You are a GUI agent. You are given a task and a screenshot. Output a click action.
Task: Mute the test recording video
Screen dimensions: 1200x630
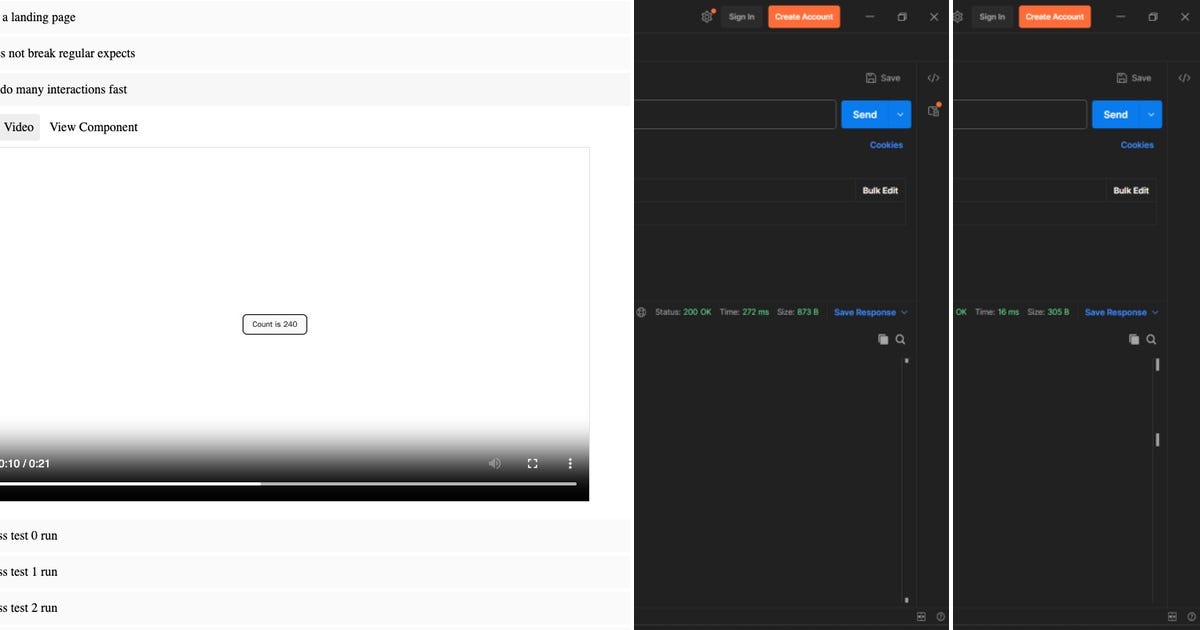[494, 463]
